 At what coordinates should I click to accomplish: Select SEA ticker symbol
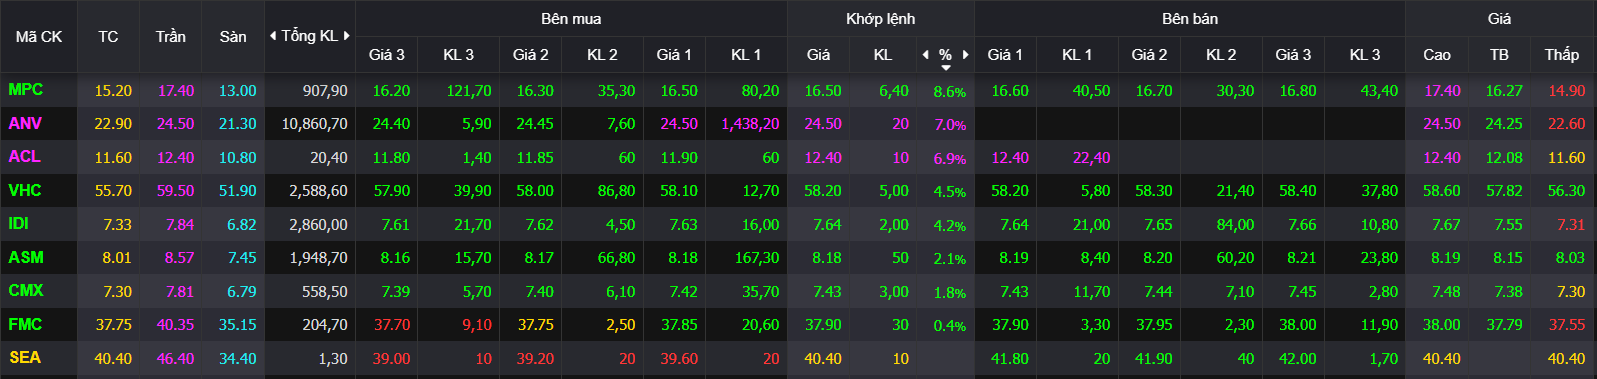pos(25,358)
